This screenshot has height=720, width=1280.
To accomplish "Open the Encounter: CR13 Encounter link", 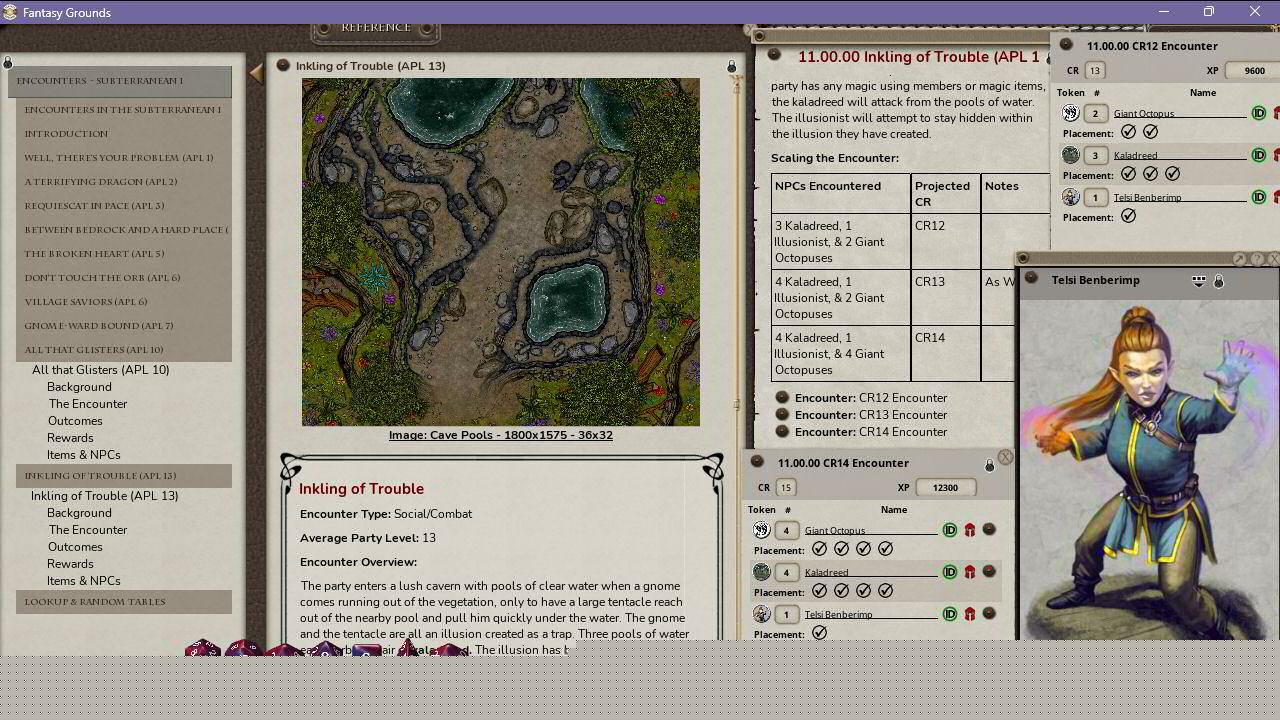I will pos(871,414).
